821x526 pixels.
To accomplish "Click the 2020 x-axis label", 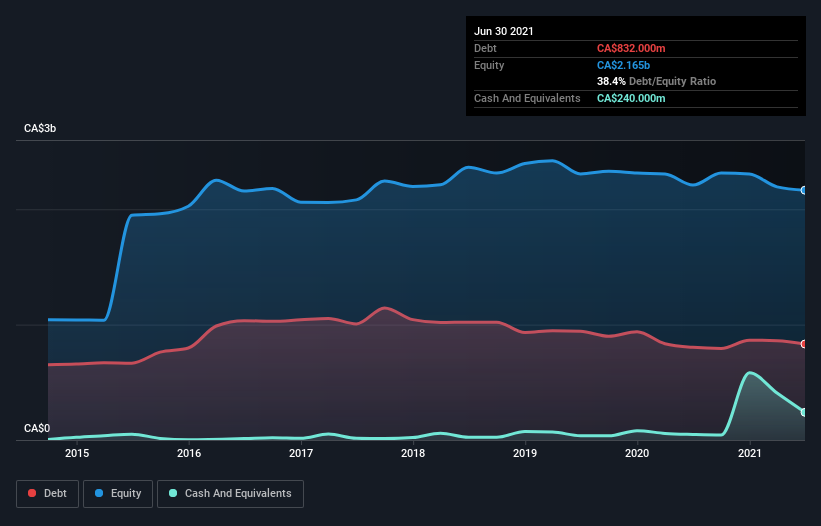I will point(637,453).
